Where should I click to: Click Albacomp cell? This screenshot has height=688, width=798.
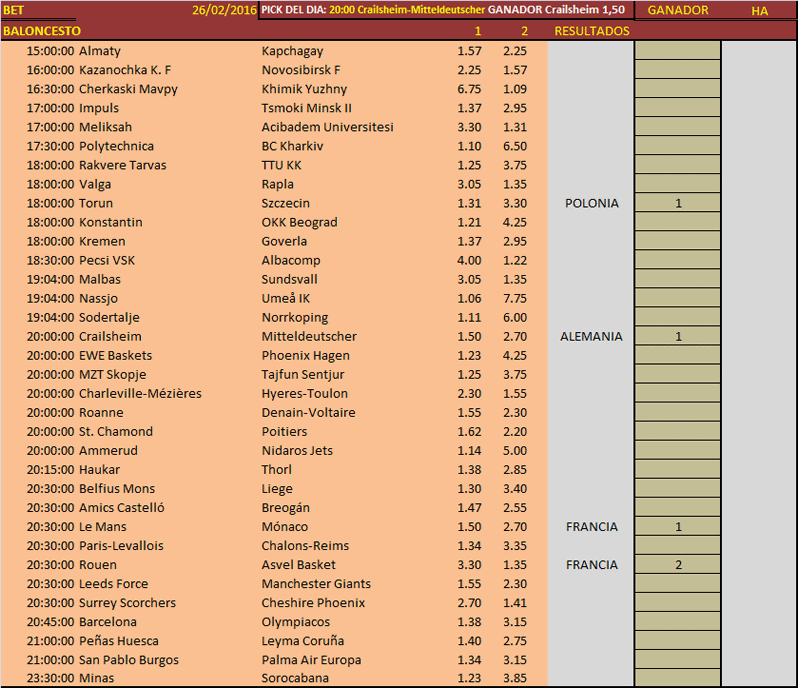click(291, 261)
